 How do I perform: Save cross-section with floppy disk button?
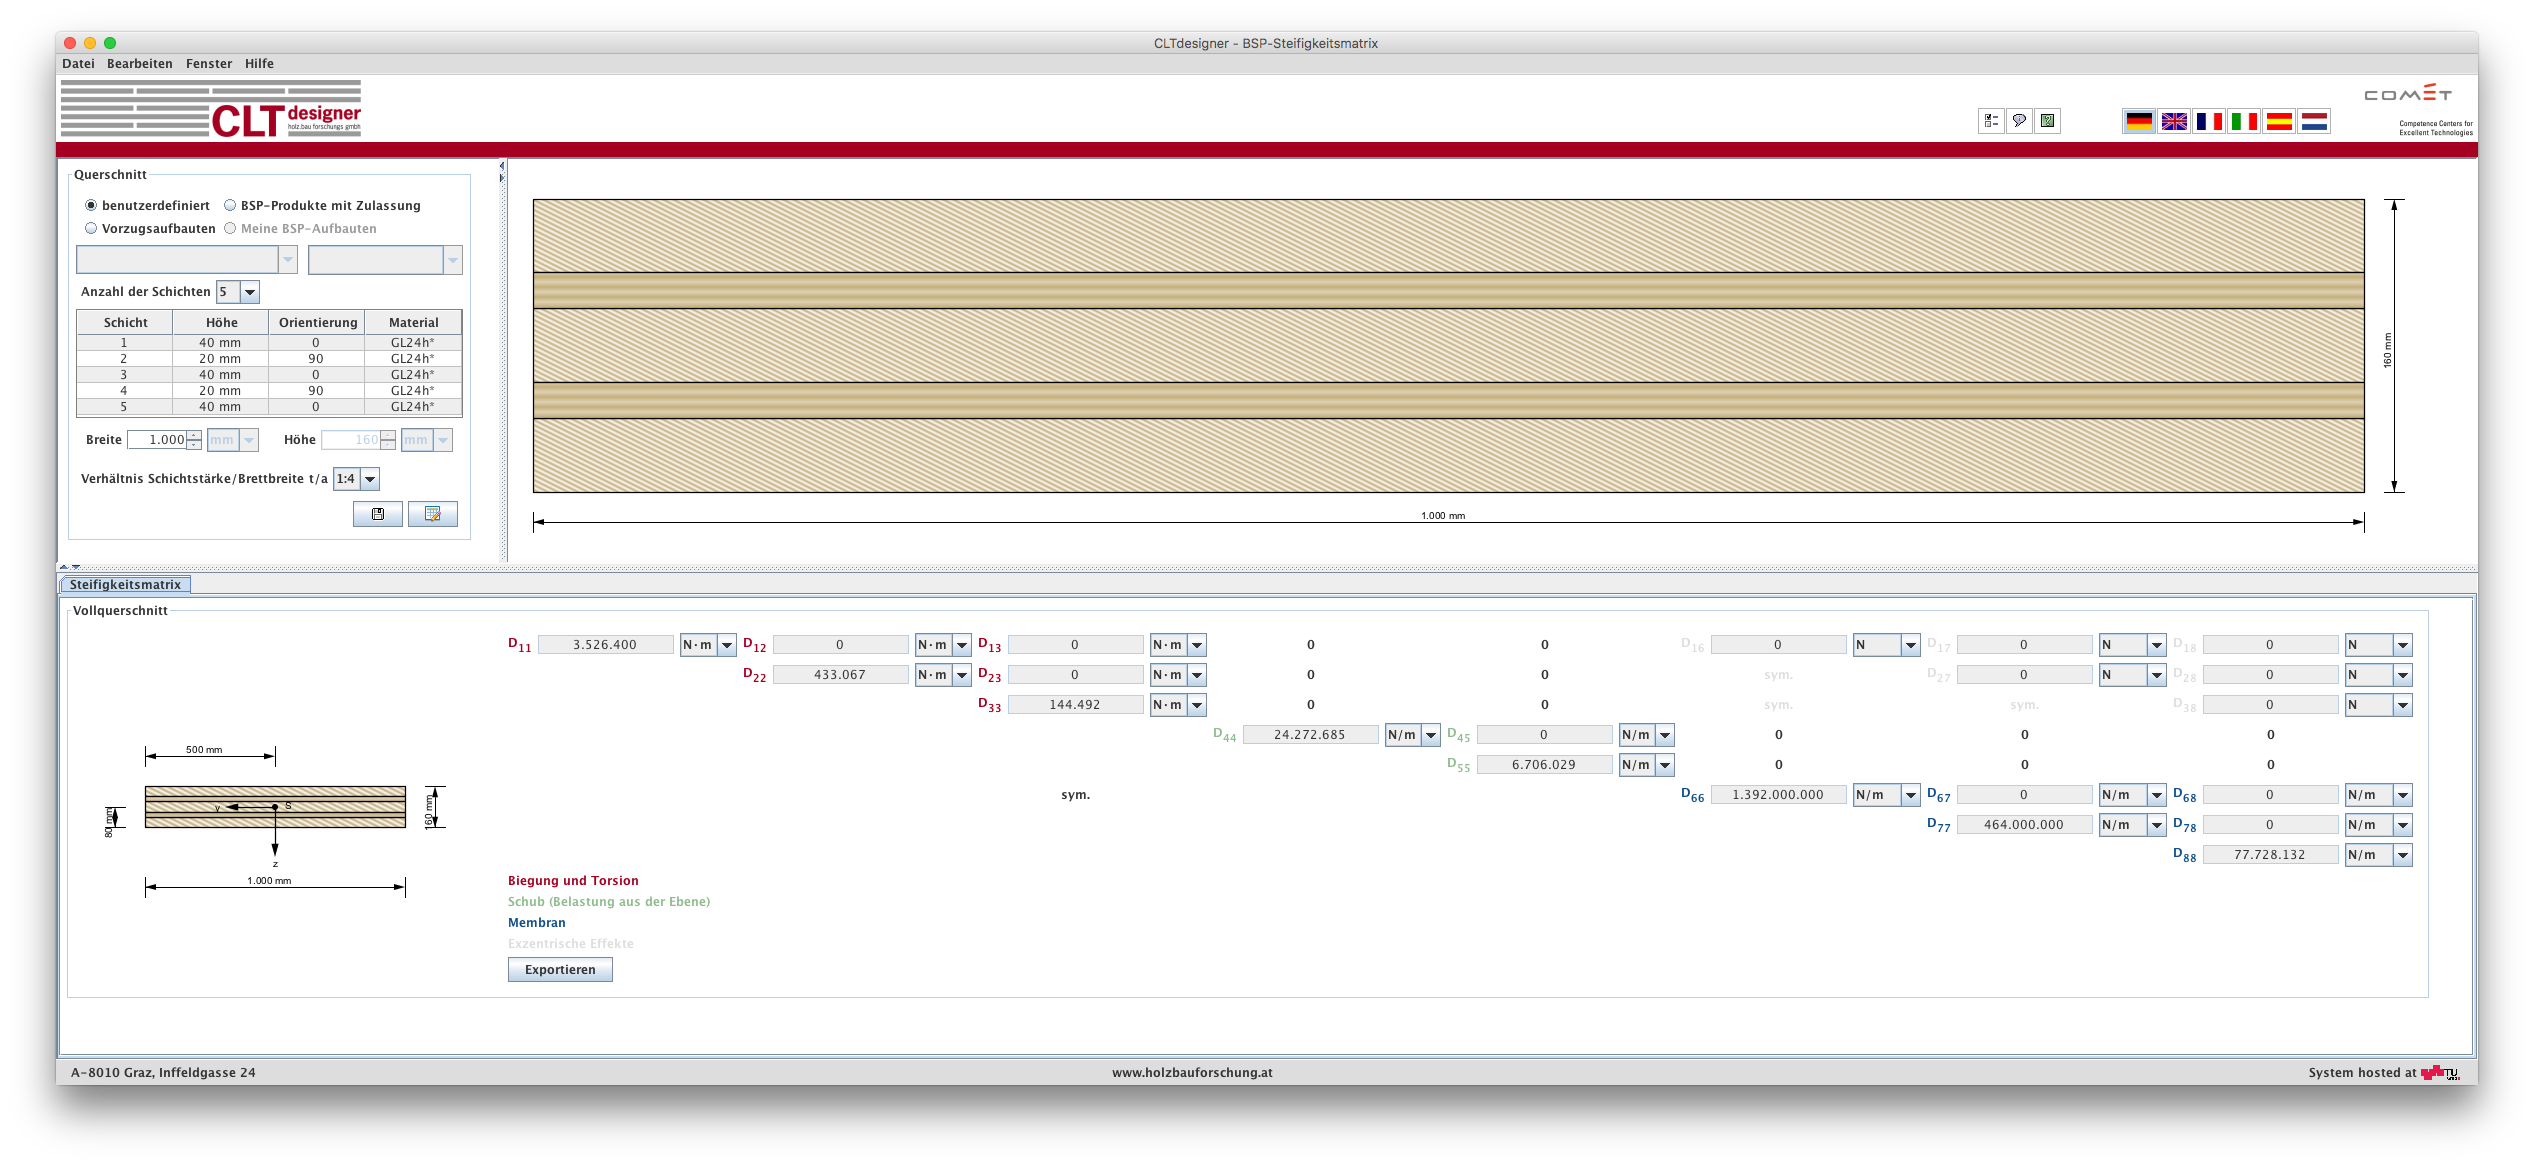[x=378, y=514]
